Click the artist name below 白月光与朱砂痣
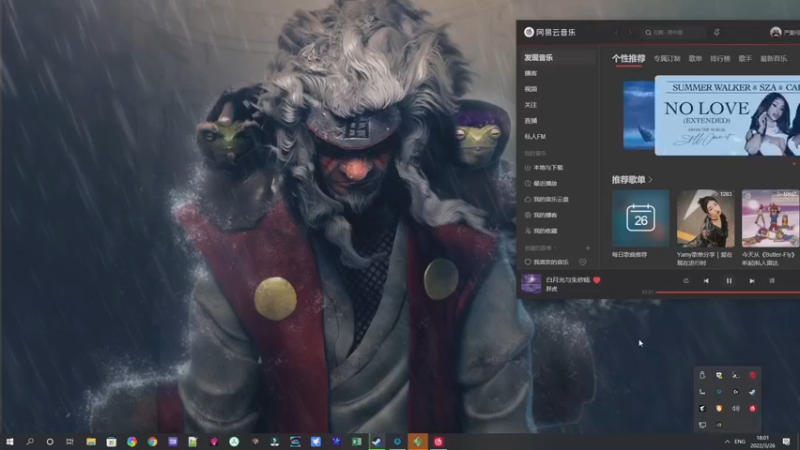The height and width of the screenshot is (450, 800). pos(552,289)
